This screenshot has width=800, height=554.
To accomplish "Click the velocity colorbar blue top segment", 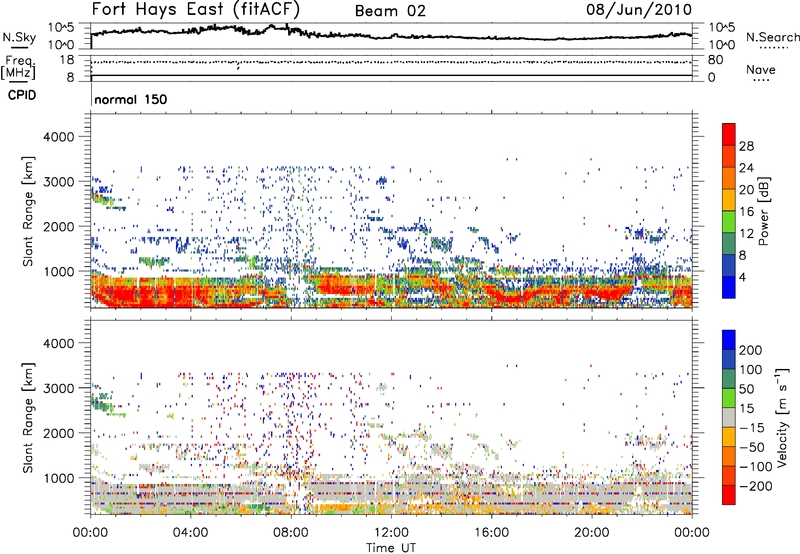I will pos(729,340).
